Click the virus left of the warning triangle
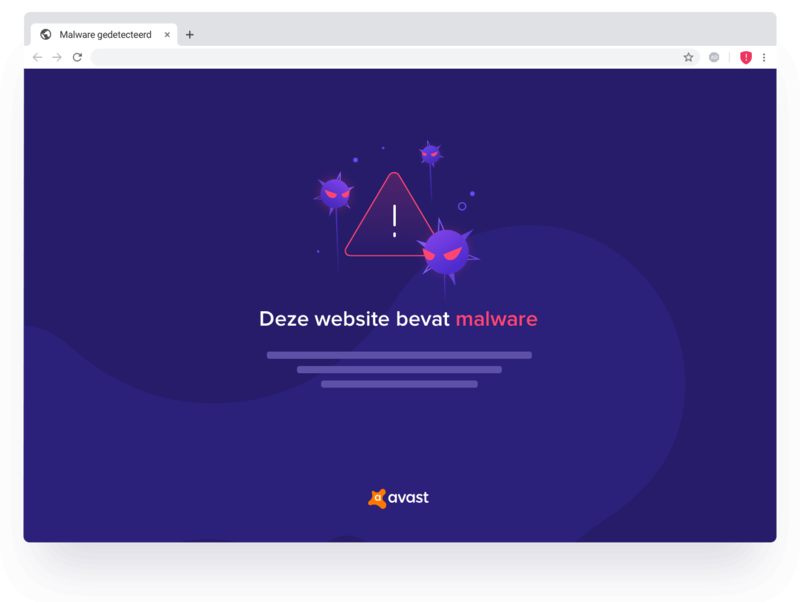 (x=335, y=194)
